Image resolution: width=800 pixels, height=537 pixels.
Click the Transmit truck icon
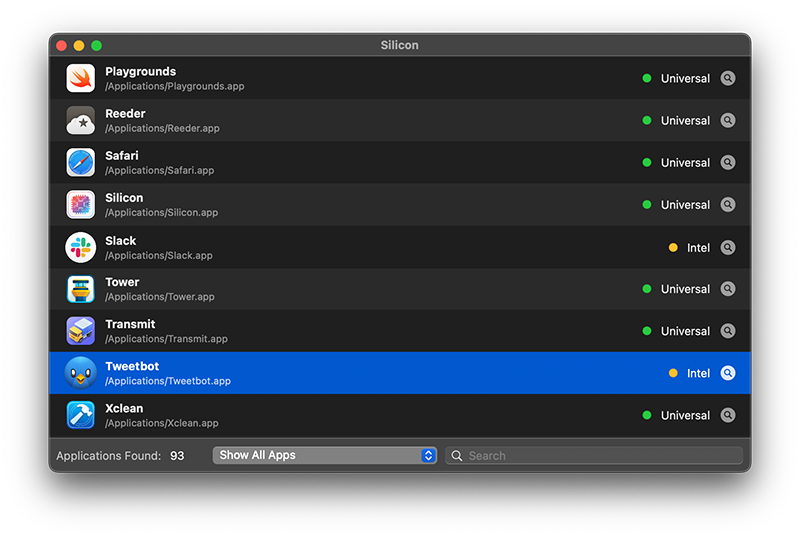coord(81,331)
